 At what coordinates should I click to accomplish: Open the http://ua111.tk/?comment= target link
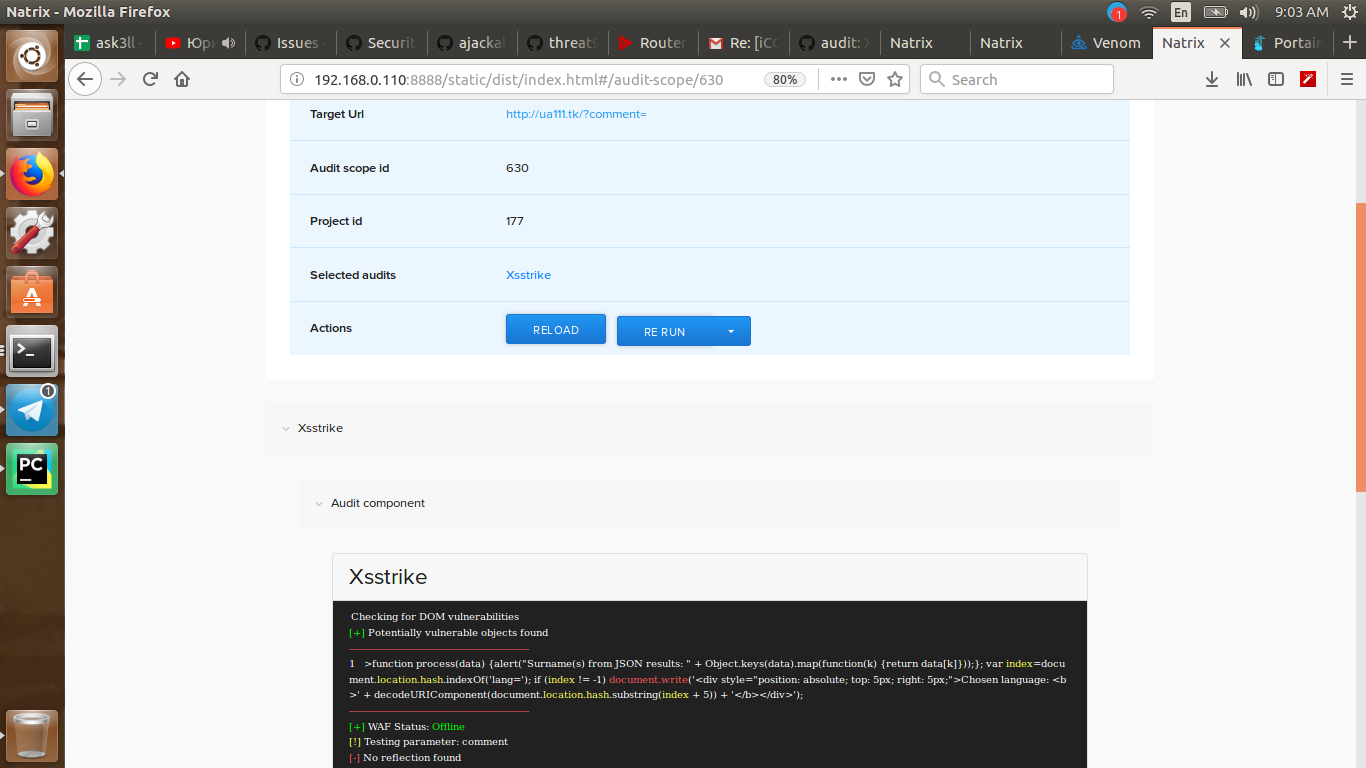pos(576,114)
